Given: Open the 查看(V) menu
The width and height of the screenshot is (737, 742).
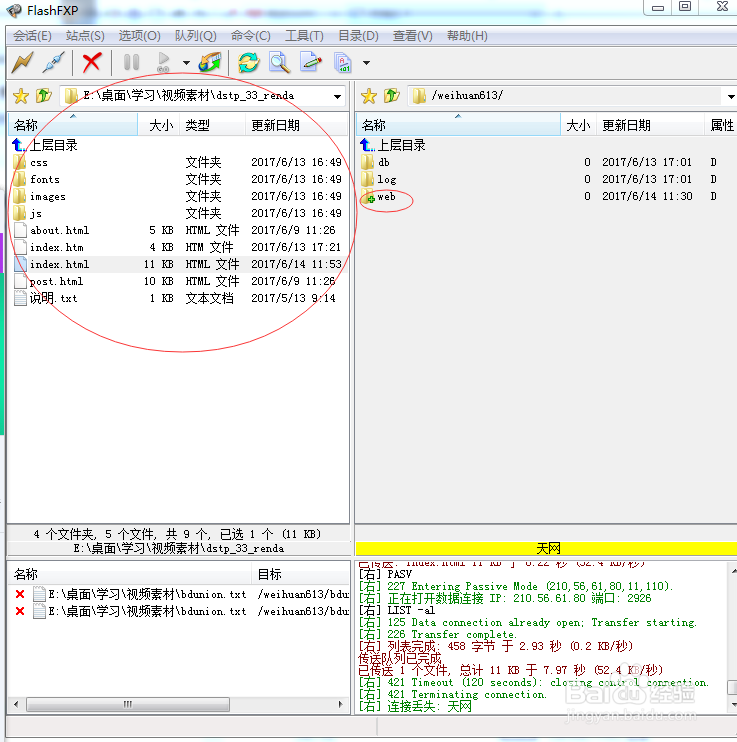Looking at the screenshot, I should [x=412, y=36].
